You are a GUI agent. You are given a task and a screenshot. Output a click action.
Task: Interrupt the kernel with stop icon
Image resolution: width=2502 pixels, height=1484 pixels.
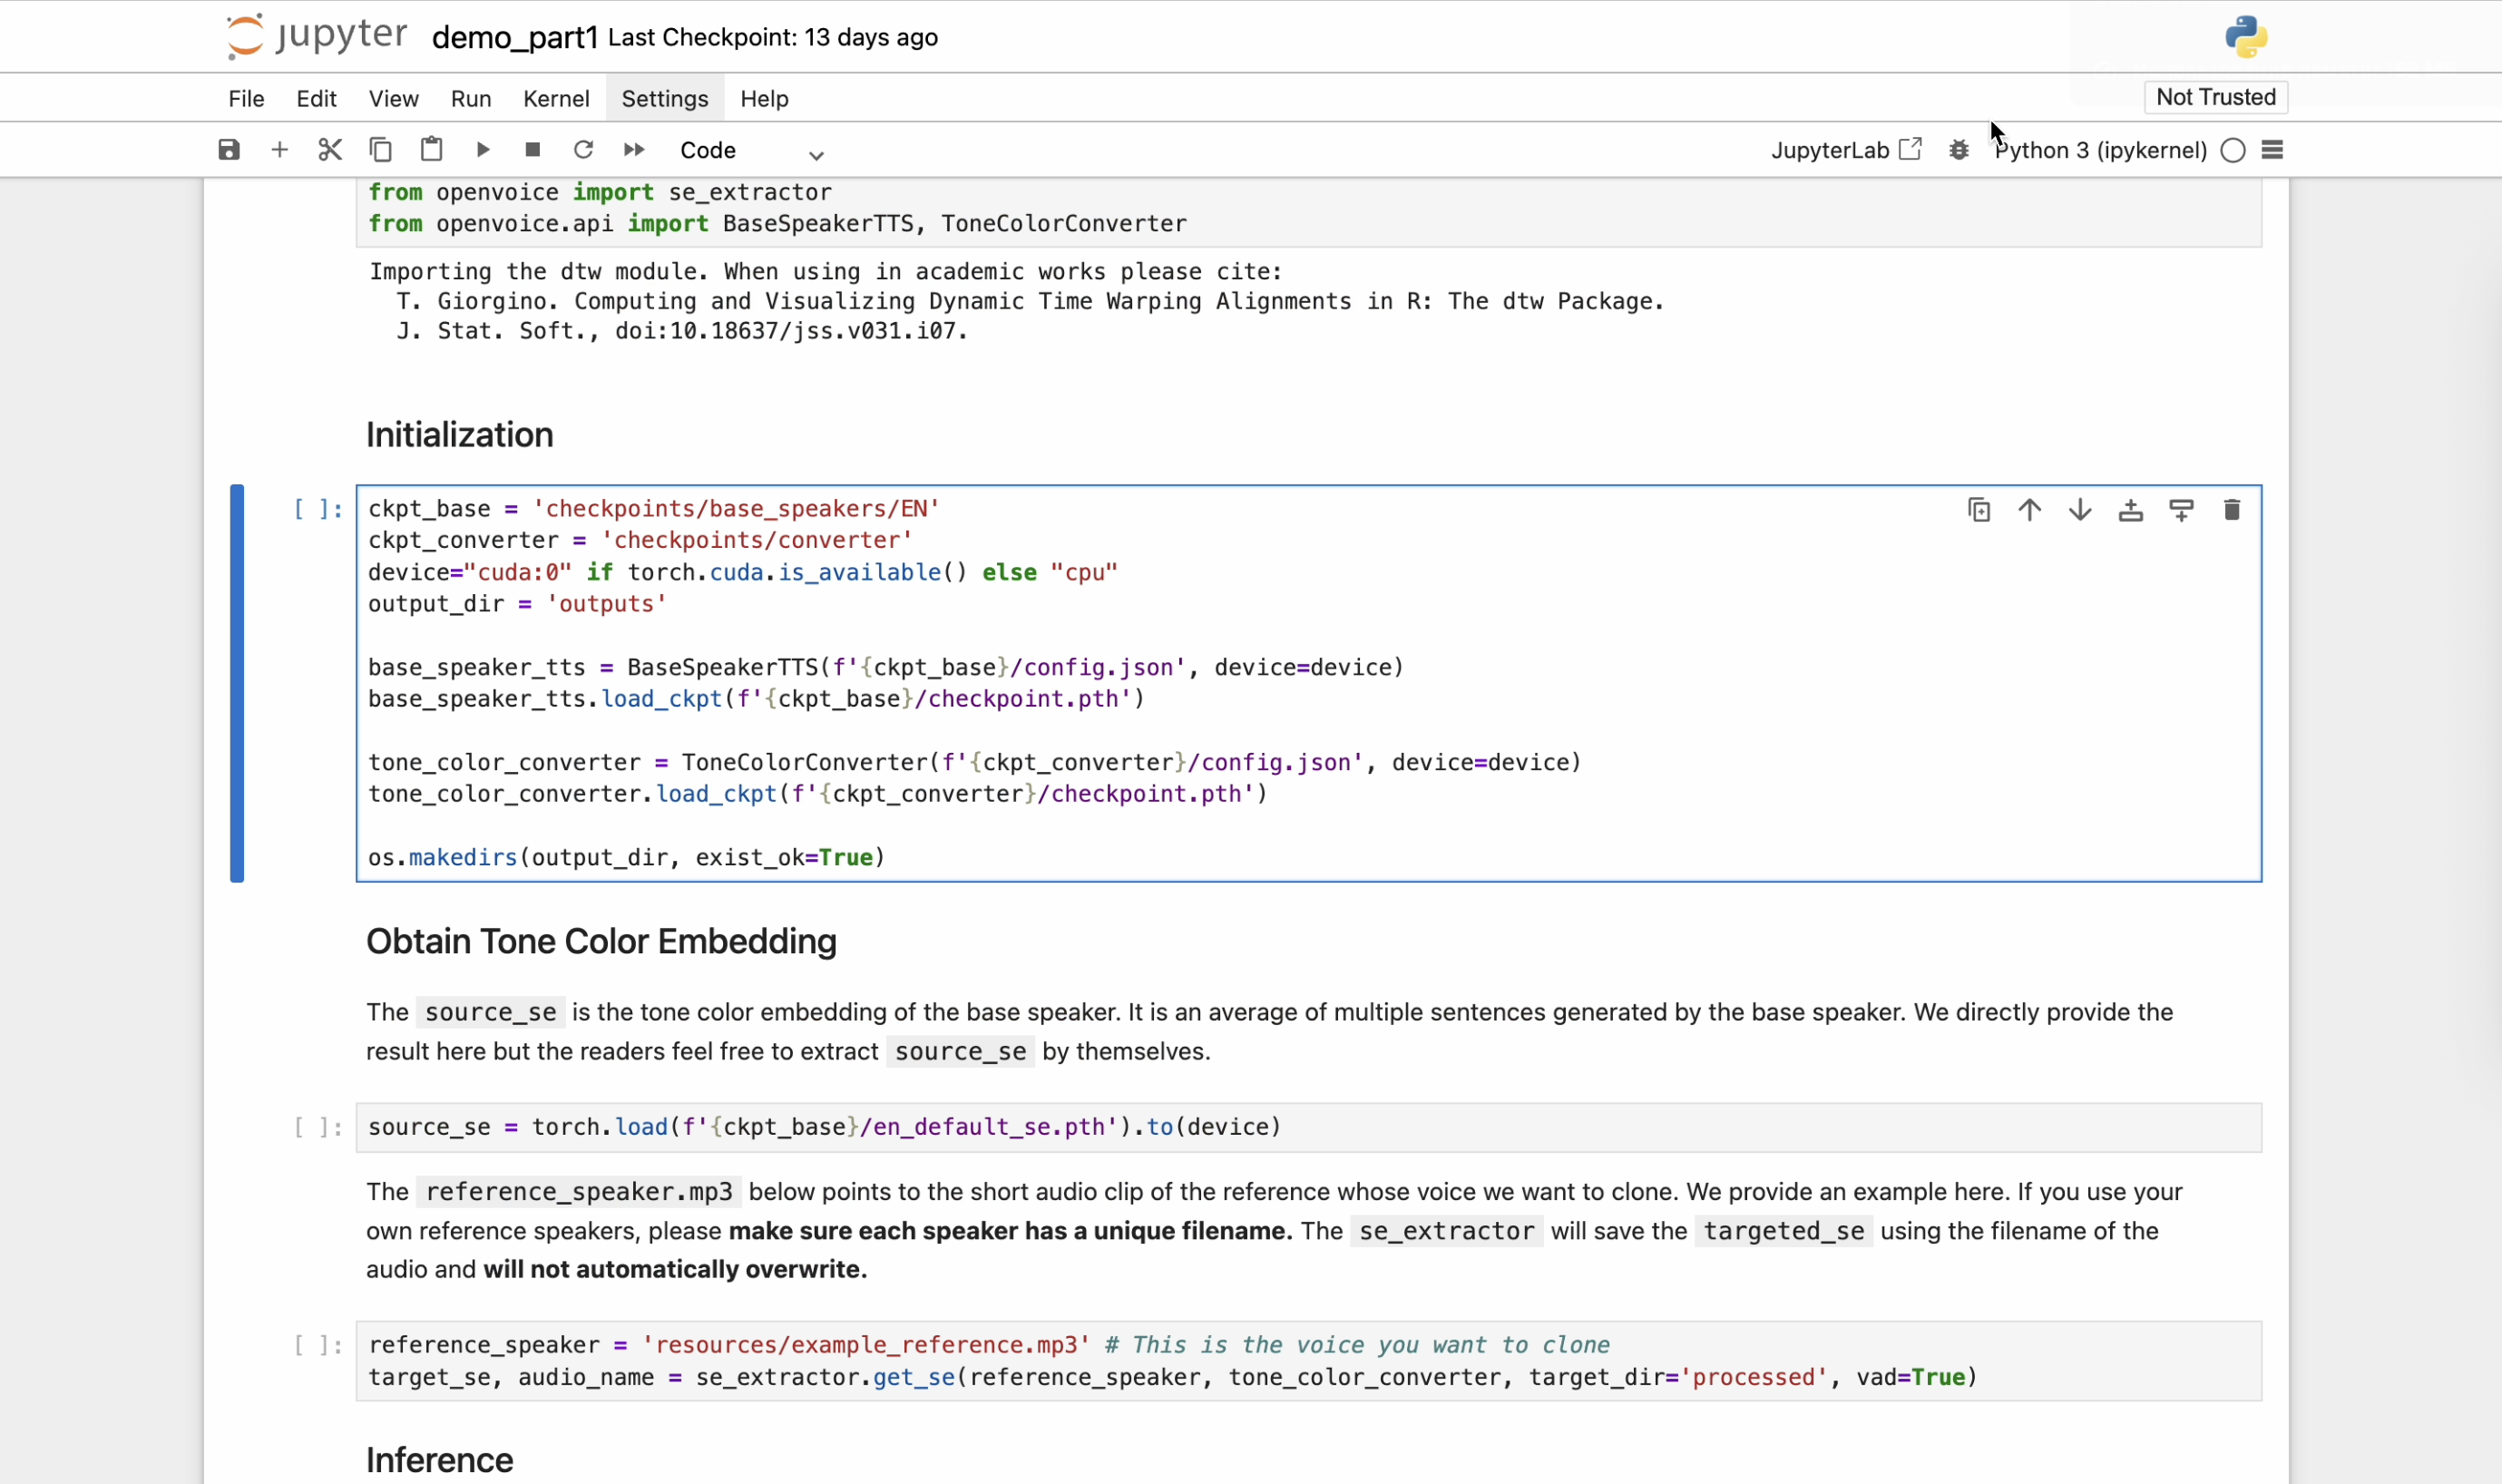pos(533,150)
